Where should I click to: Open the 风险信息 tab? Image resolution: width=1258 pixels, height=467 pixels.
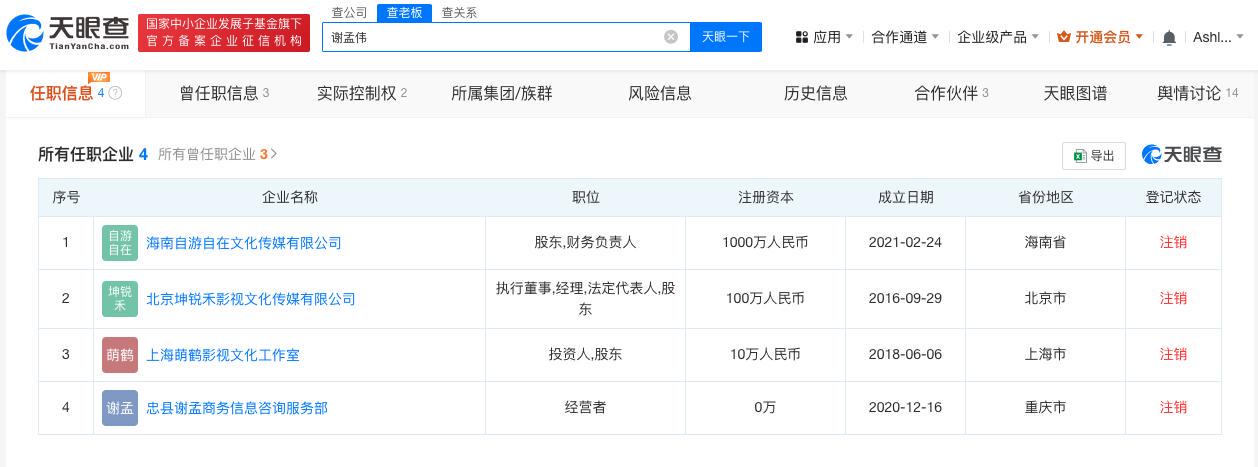tap(659, 94)
